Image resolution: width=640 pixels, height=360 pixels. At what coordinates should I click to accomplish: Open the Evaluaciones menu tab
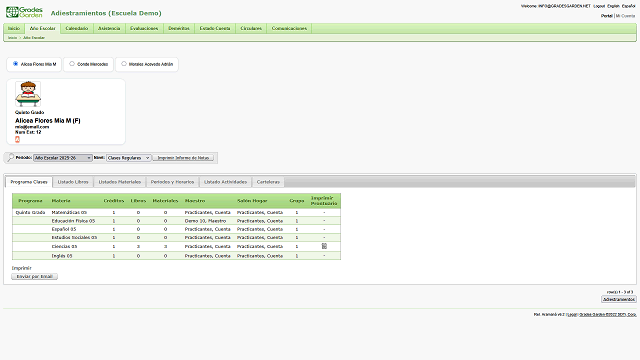tap(144, 28)
